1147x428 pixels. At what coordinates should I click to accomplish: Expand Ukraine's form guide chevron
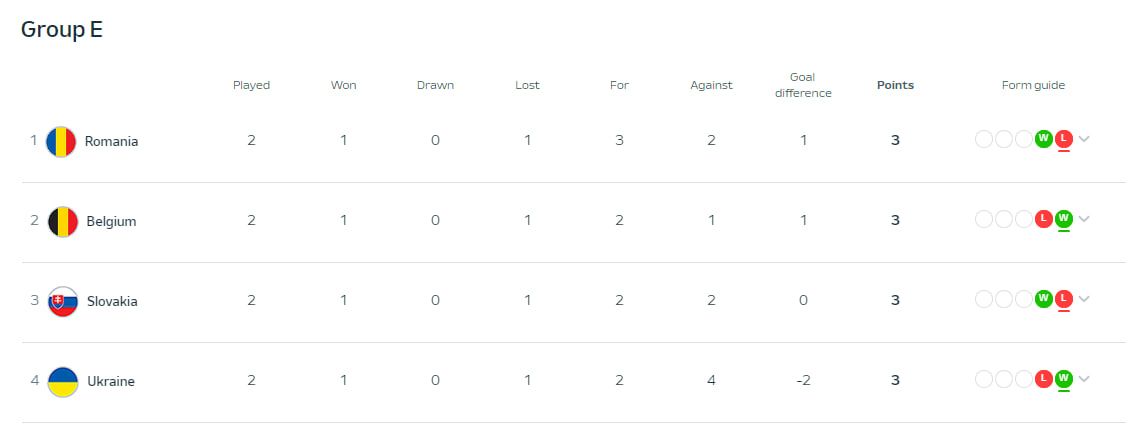tap(1084, 379)
